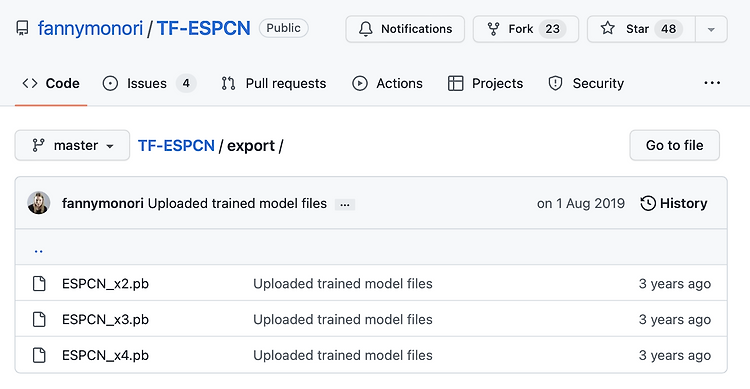Show more navigation items via ellipsis

tap(712, 83)
